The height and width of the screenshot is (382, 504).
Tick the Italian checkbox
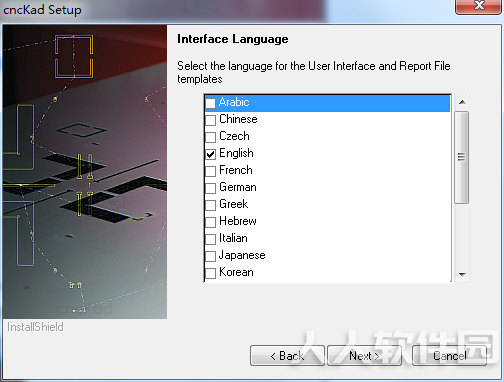(x=211, y=239)
